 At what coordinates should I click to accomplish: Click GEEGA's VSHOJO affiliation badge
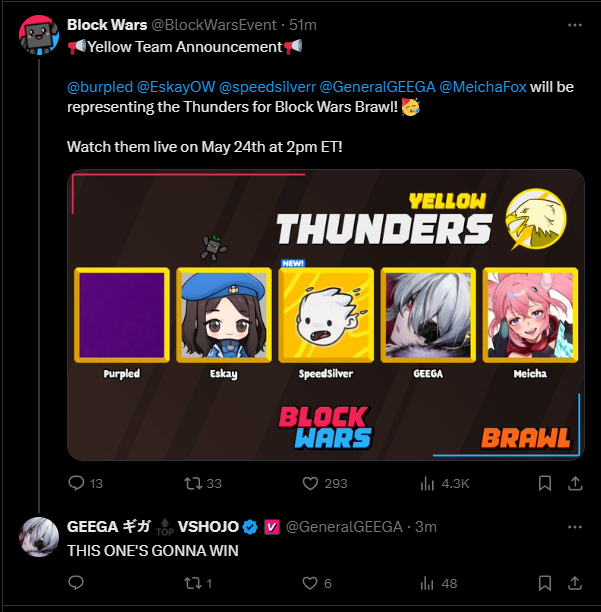coord(272,527)
